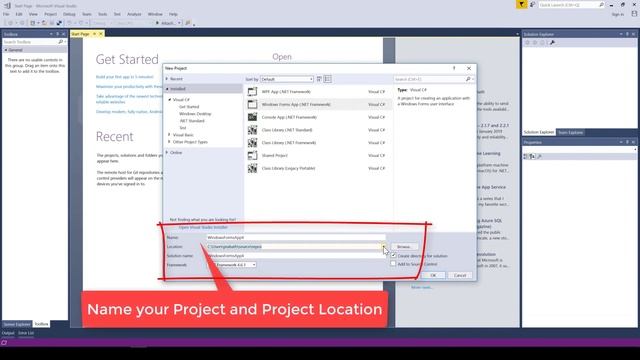Expand the Recent node in New Project
Image resolution: width=640 pixels, height=360 pixels.
pyautogui.click(x=167, y=79)
